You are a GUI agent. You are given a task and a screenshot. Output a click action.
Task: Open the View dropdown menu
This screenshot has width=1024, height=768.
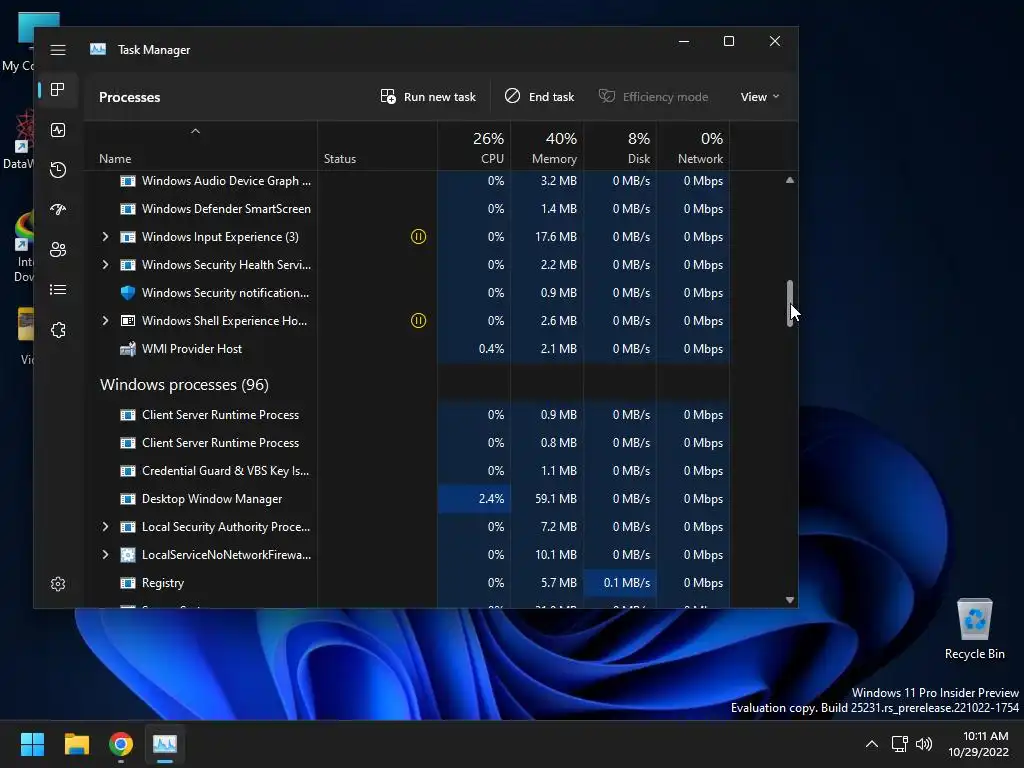tap(760, 97)
